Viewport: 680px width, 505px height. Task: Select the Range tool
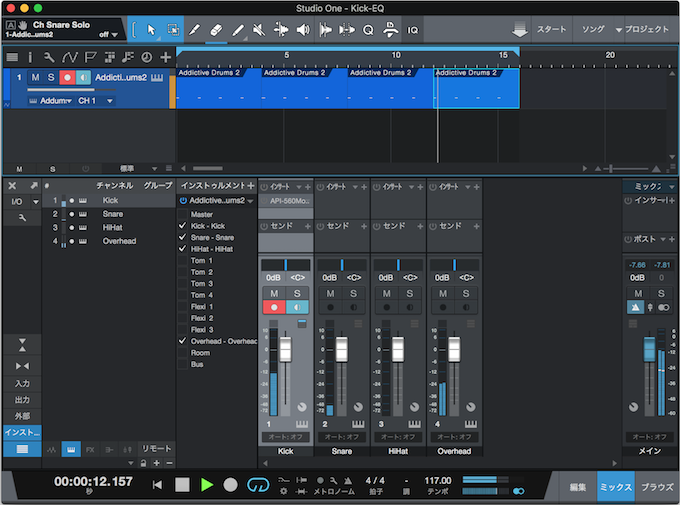[173, 30]
